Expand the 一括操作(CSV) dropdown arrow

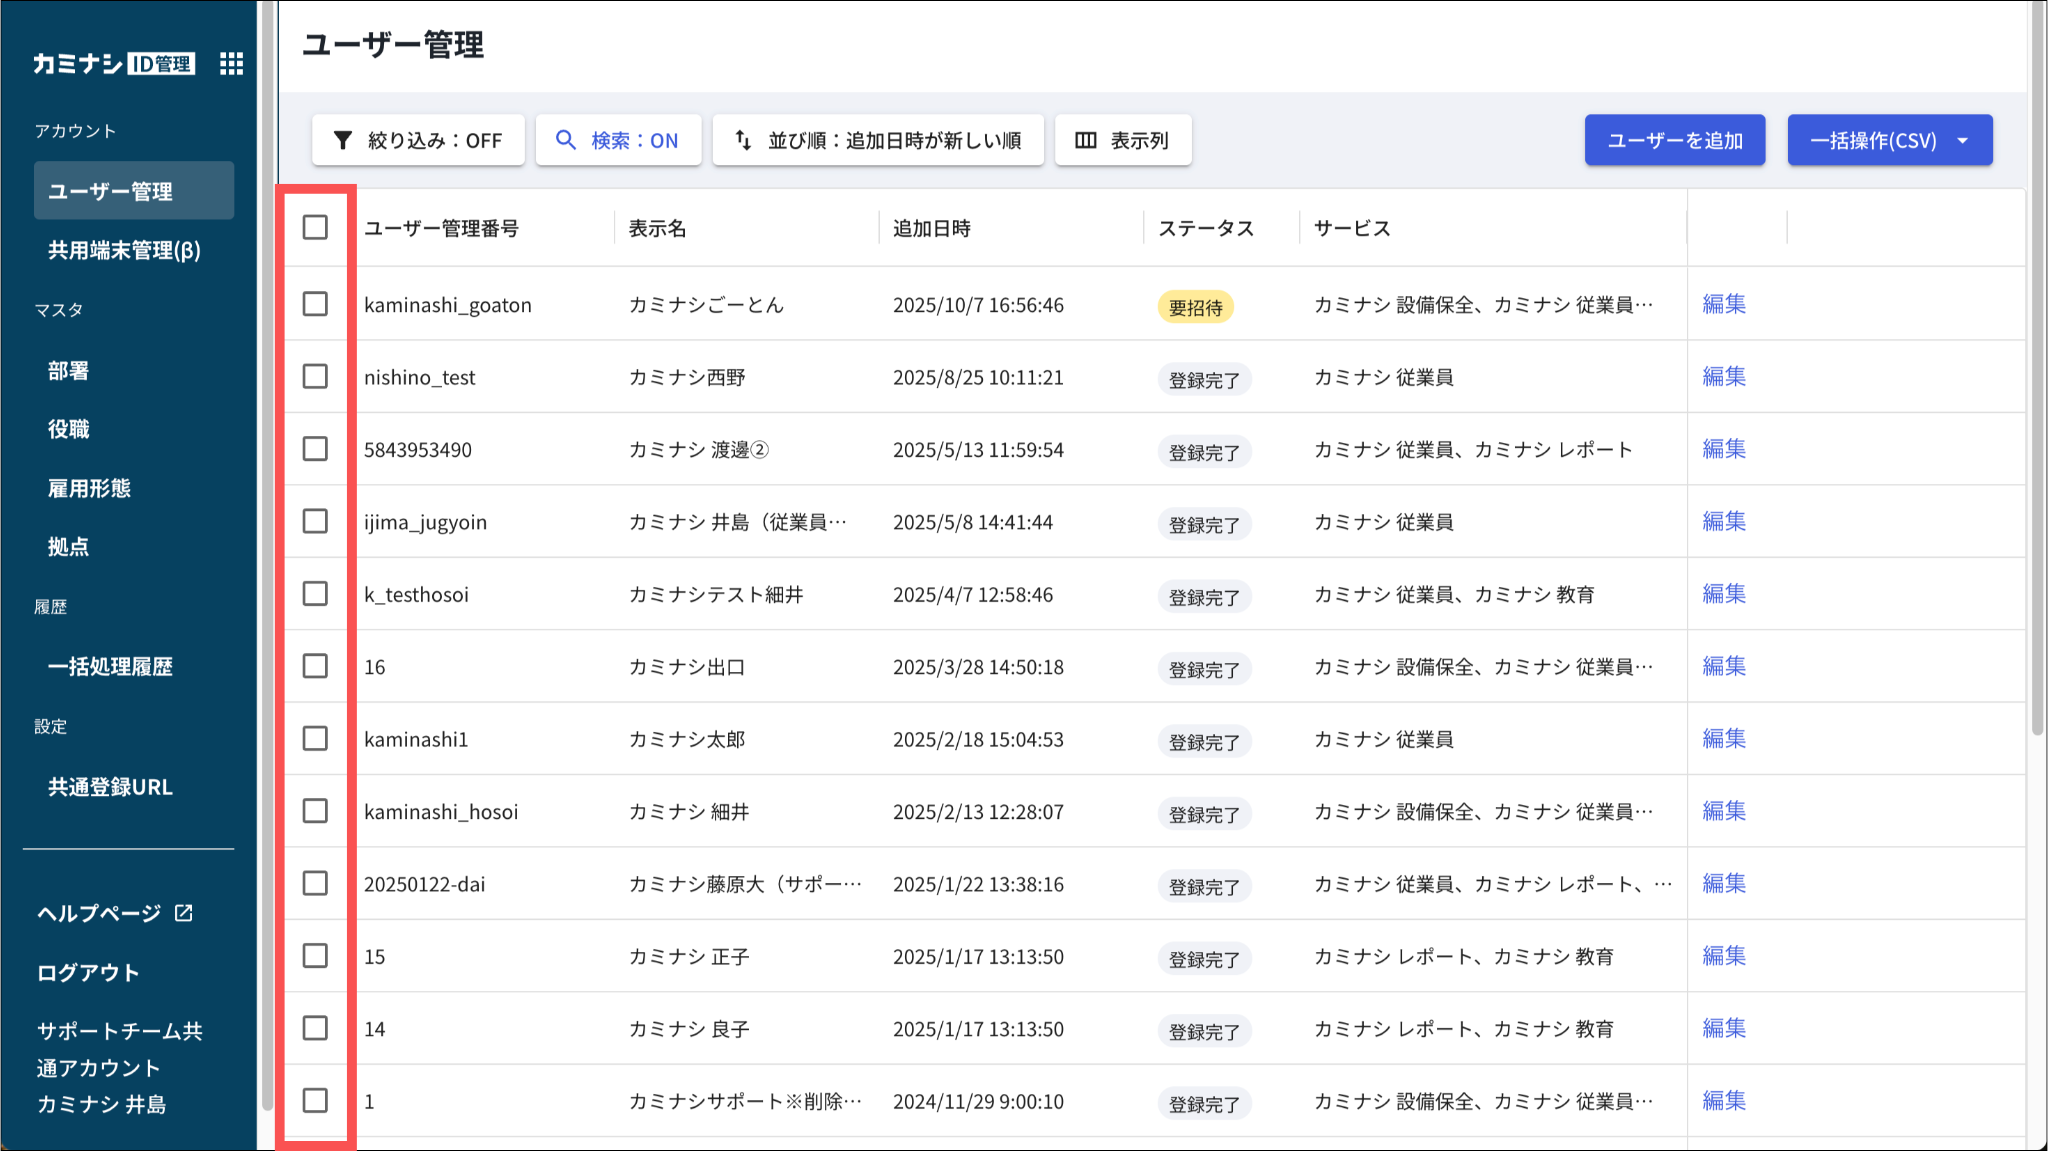point(1963,140)
